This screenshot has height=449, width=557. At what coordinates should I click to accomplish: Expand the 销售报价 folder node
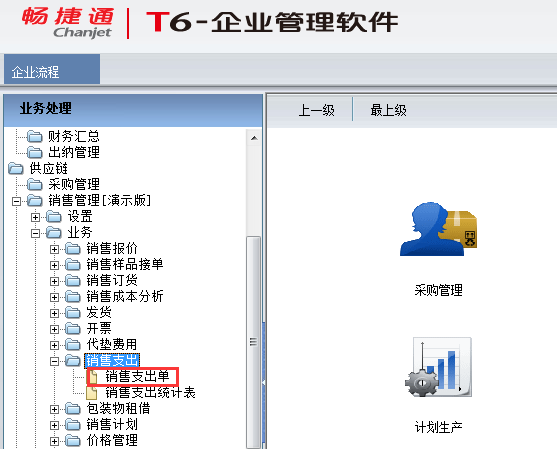tap(54, 249)
